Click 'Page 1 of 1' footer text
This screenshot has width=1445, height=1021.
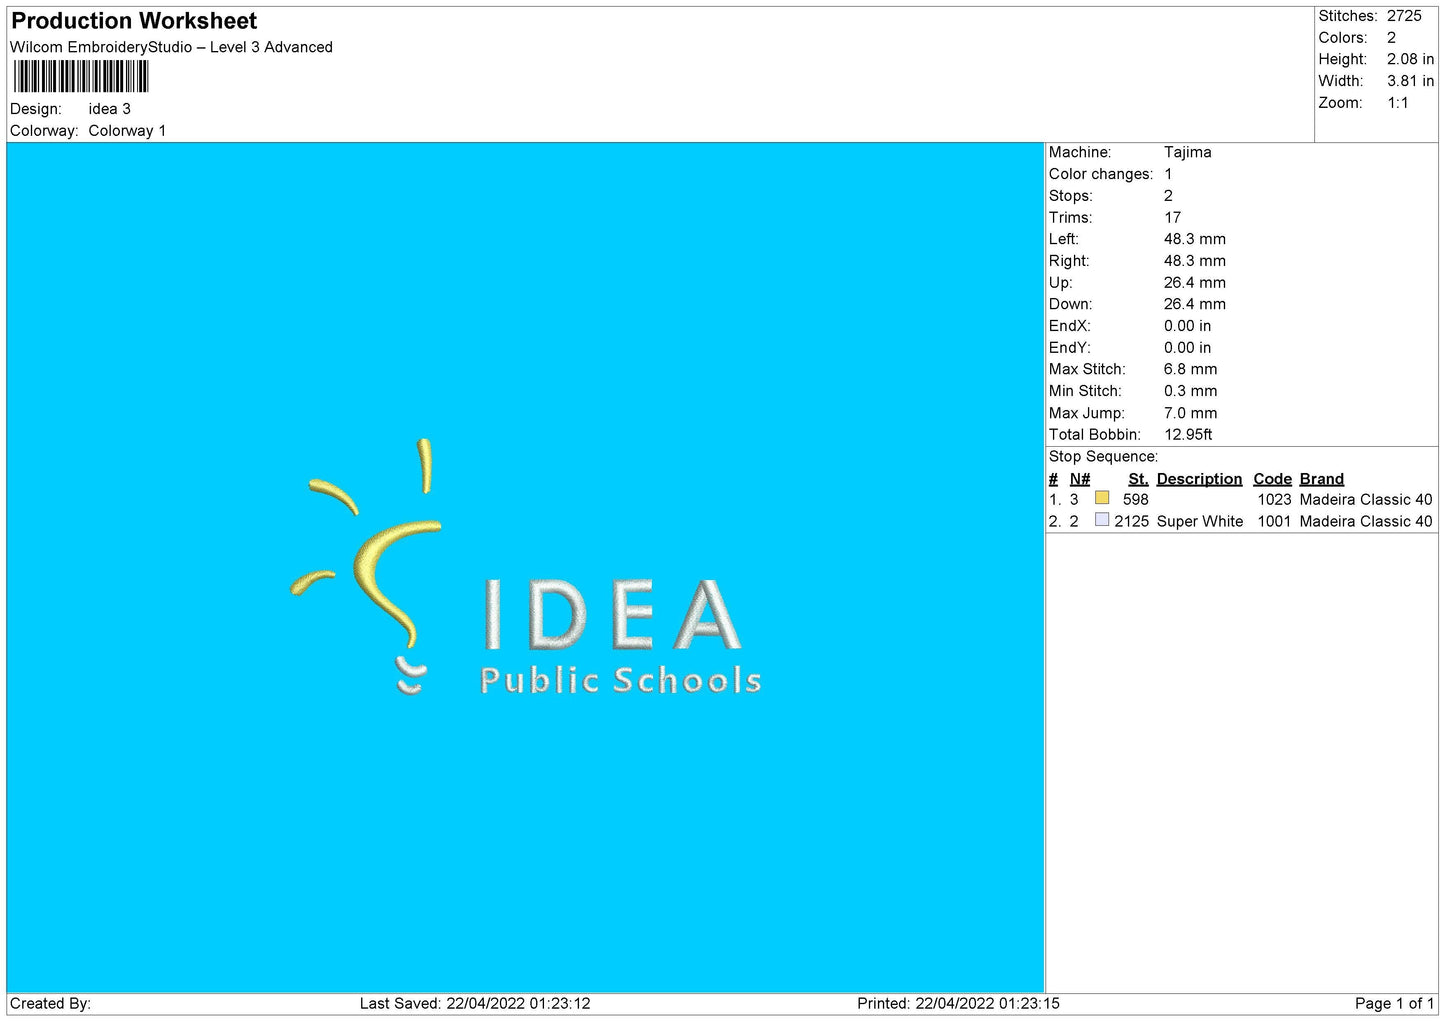[1394, 1004]
